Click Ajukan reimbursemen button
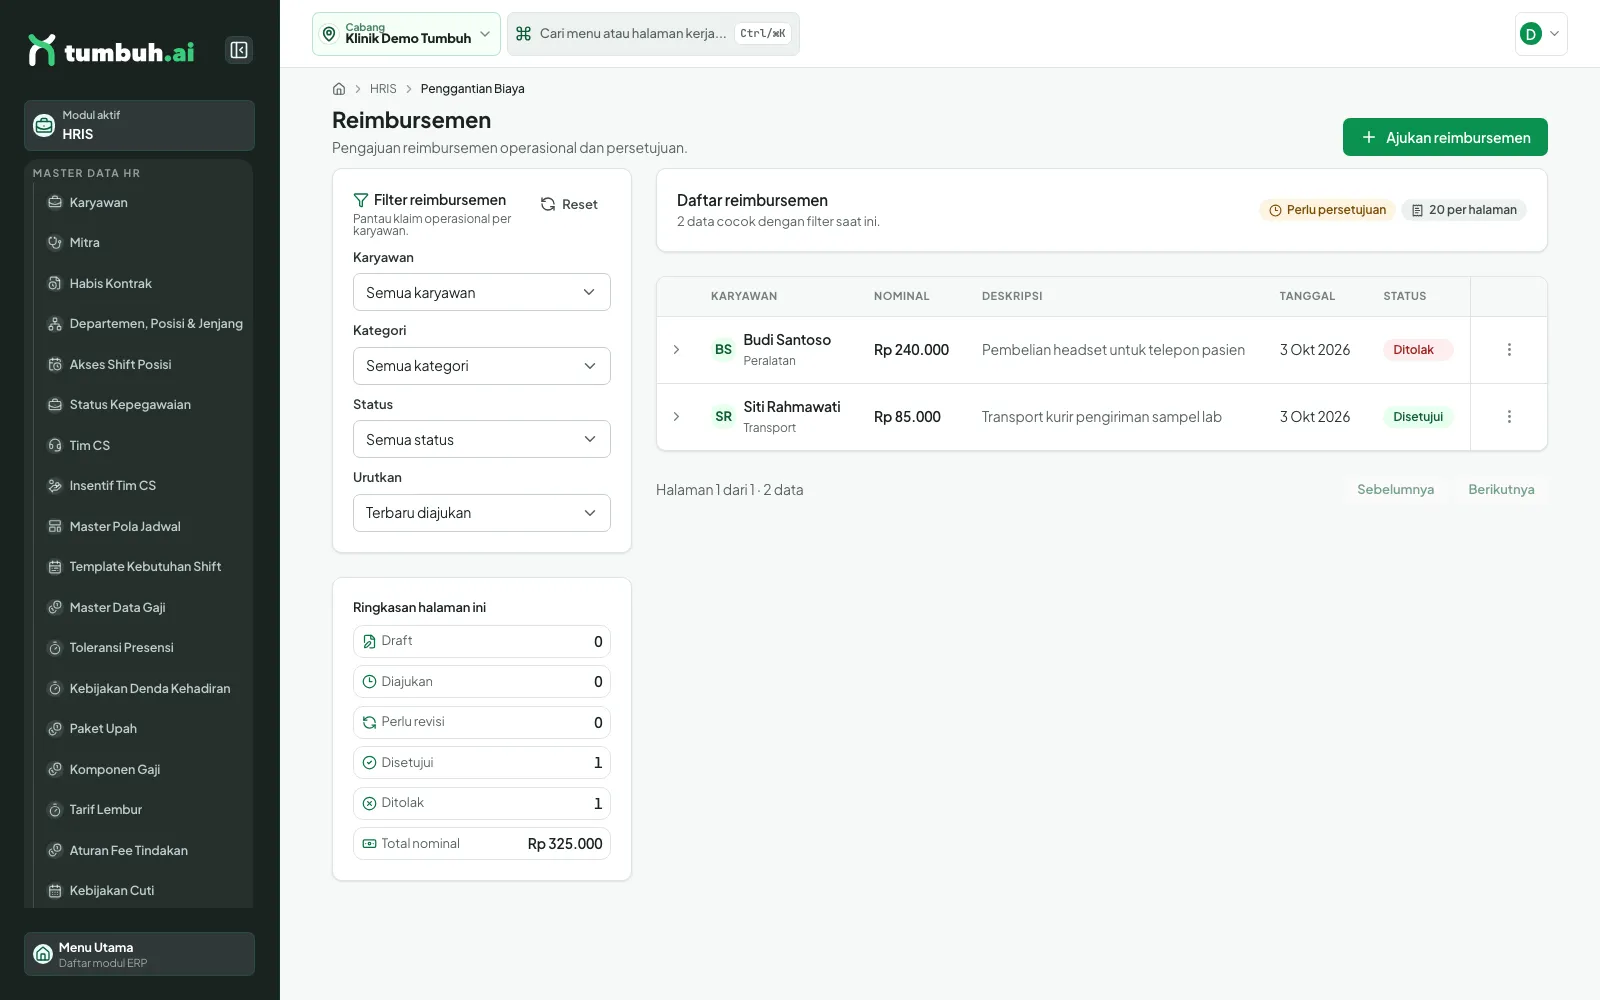The height and width of the screenshot is (1000, 1600). tap(1445, 137)
